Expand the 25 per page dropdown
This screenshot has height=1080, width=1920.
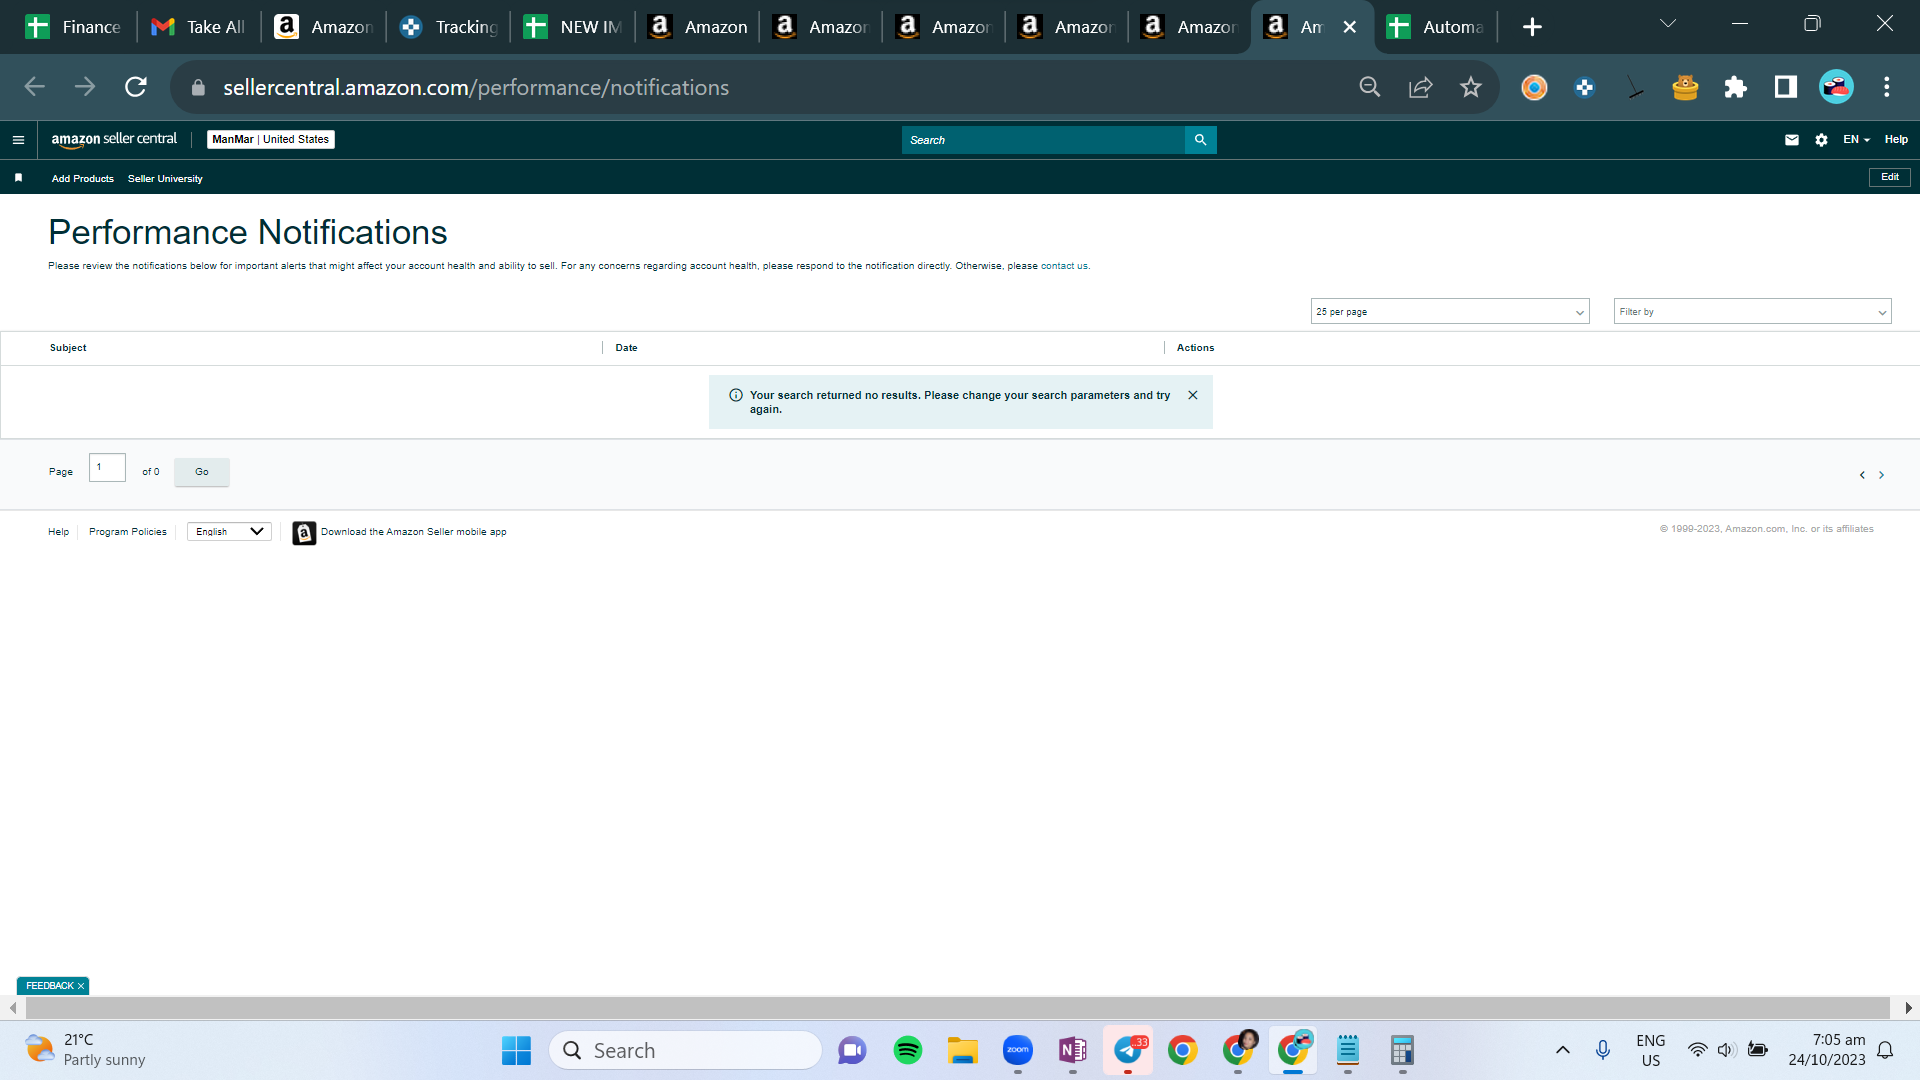click(x=1450, y=312)
